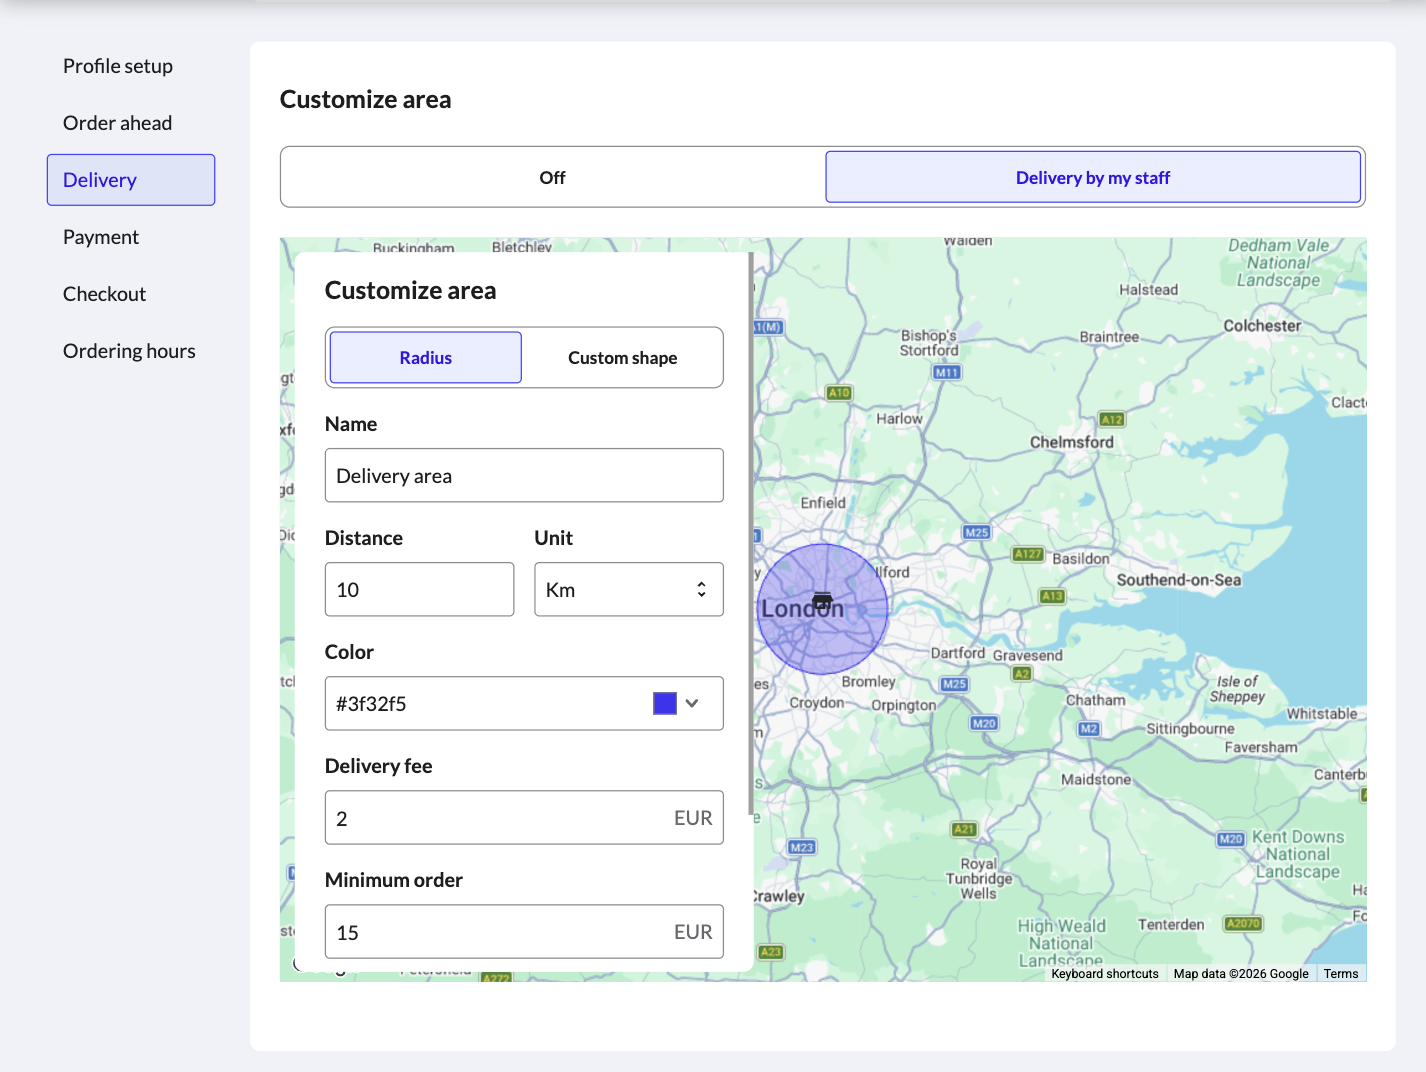Click Map data ©2026 Google text
Screen dimensions: 1426x1072
1241,974
